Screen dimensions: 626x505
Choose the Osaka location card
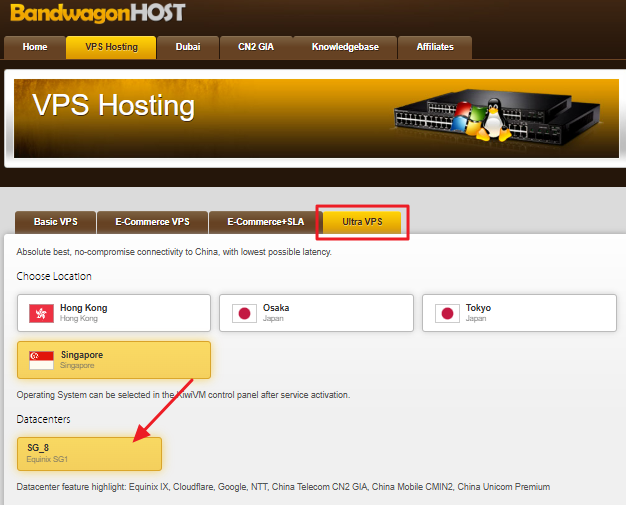point(316,313)
